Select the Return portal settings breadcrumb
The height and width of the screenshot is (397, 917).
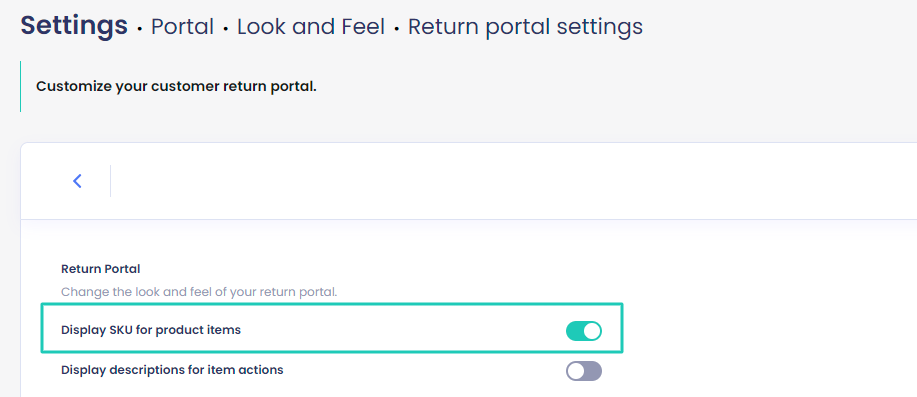click(x=525, y=27)
